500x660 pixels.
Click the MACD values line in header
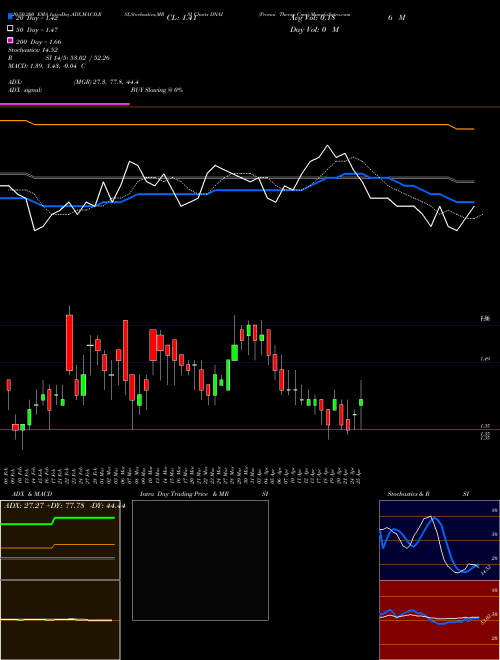coord(47,66)
